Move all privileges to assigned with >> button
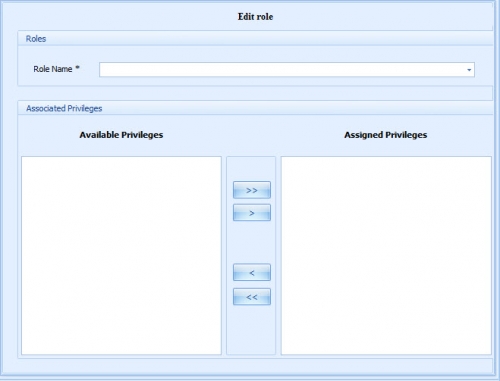This screenshot has width=500, height=381. 252,190
